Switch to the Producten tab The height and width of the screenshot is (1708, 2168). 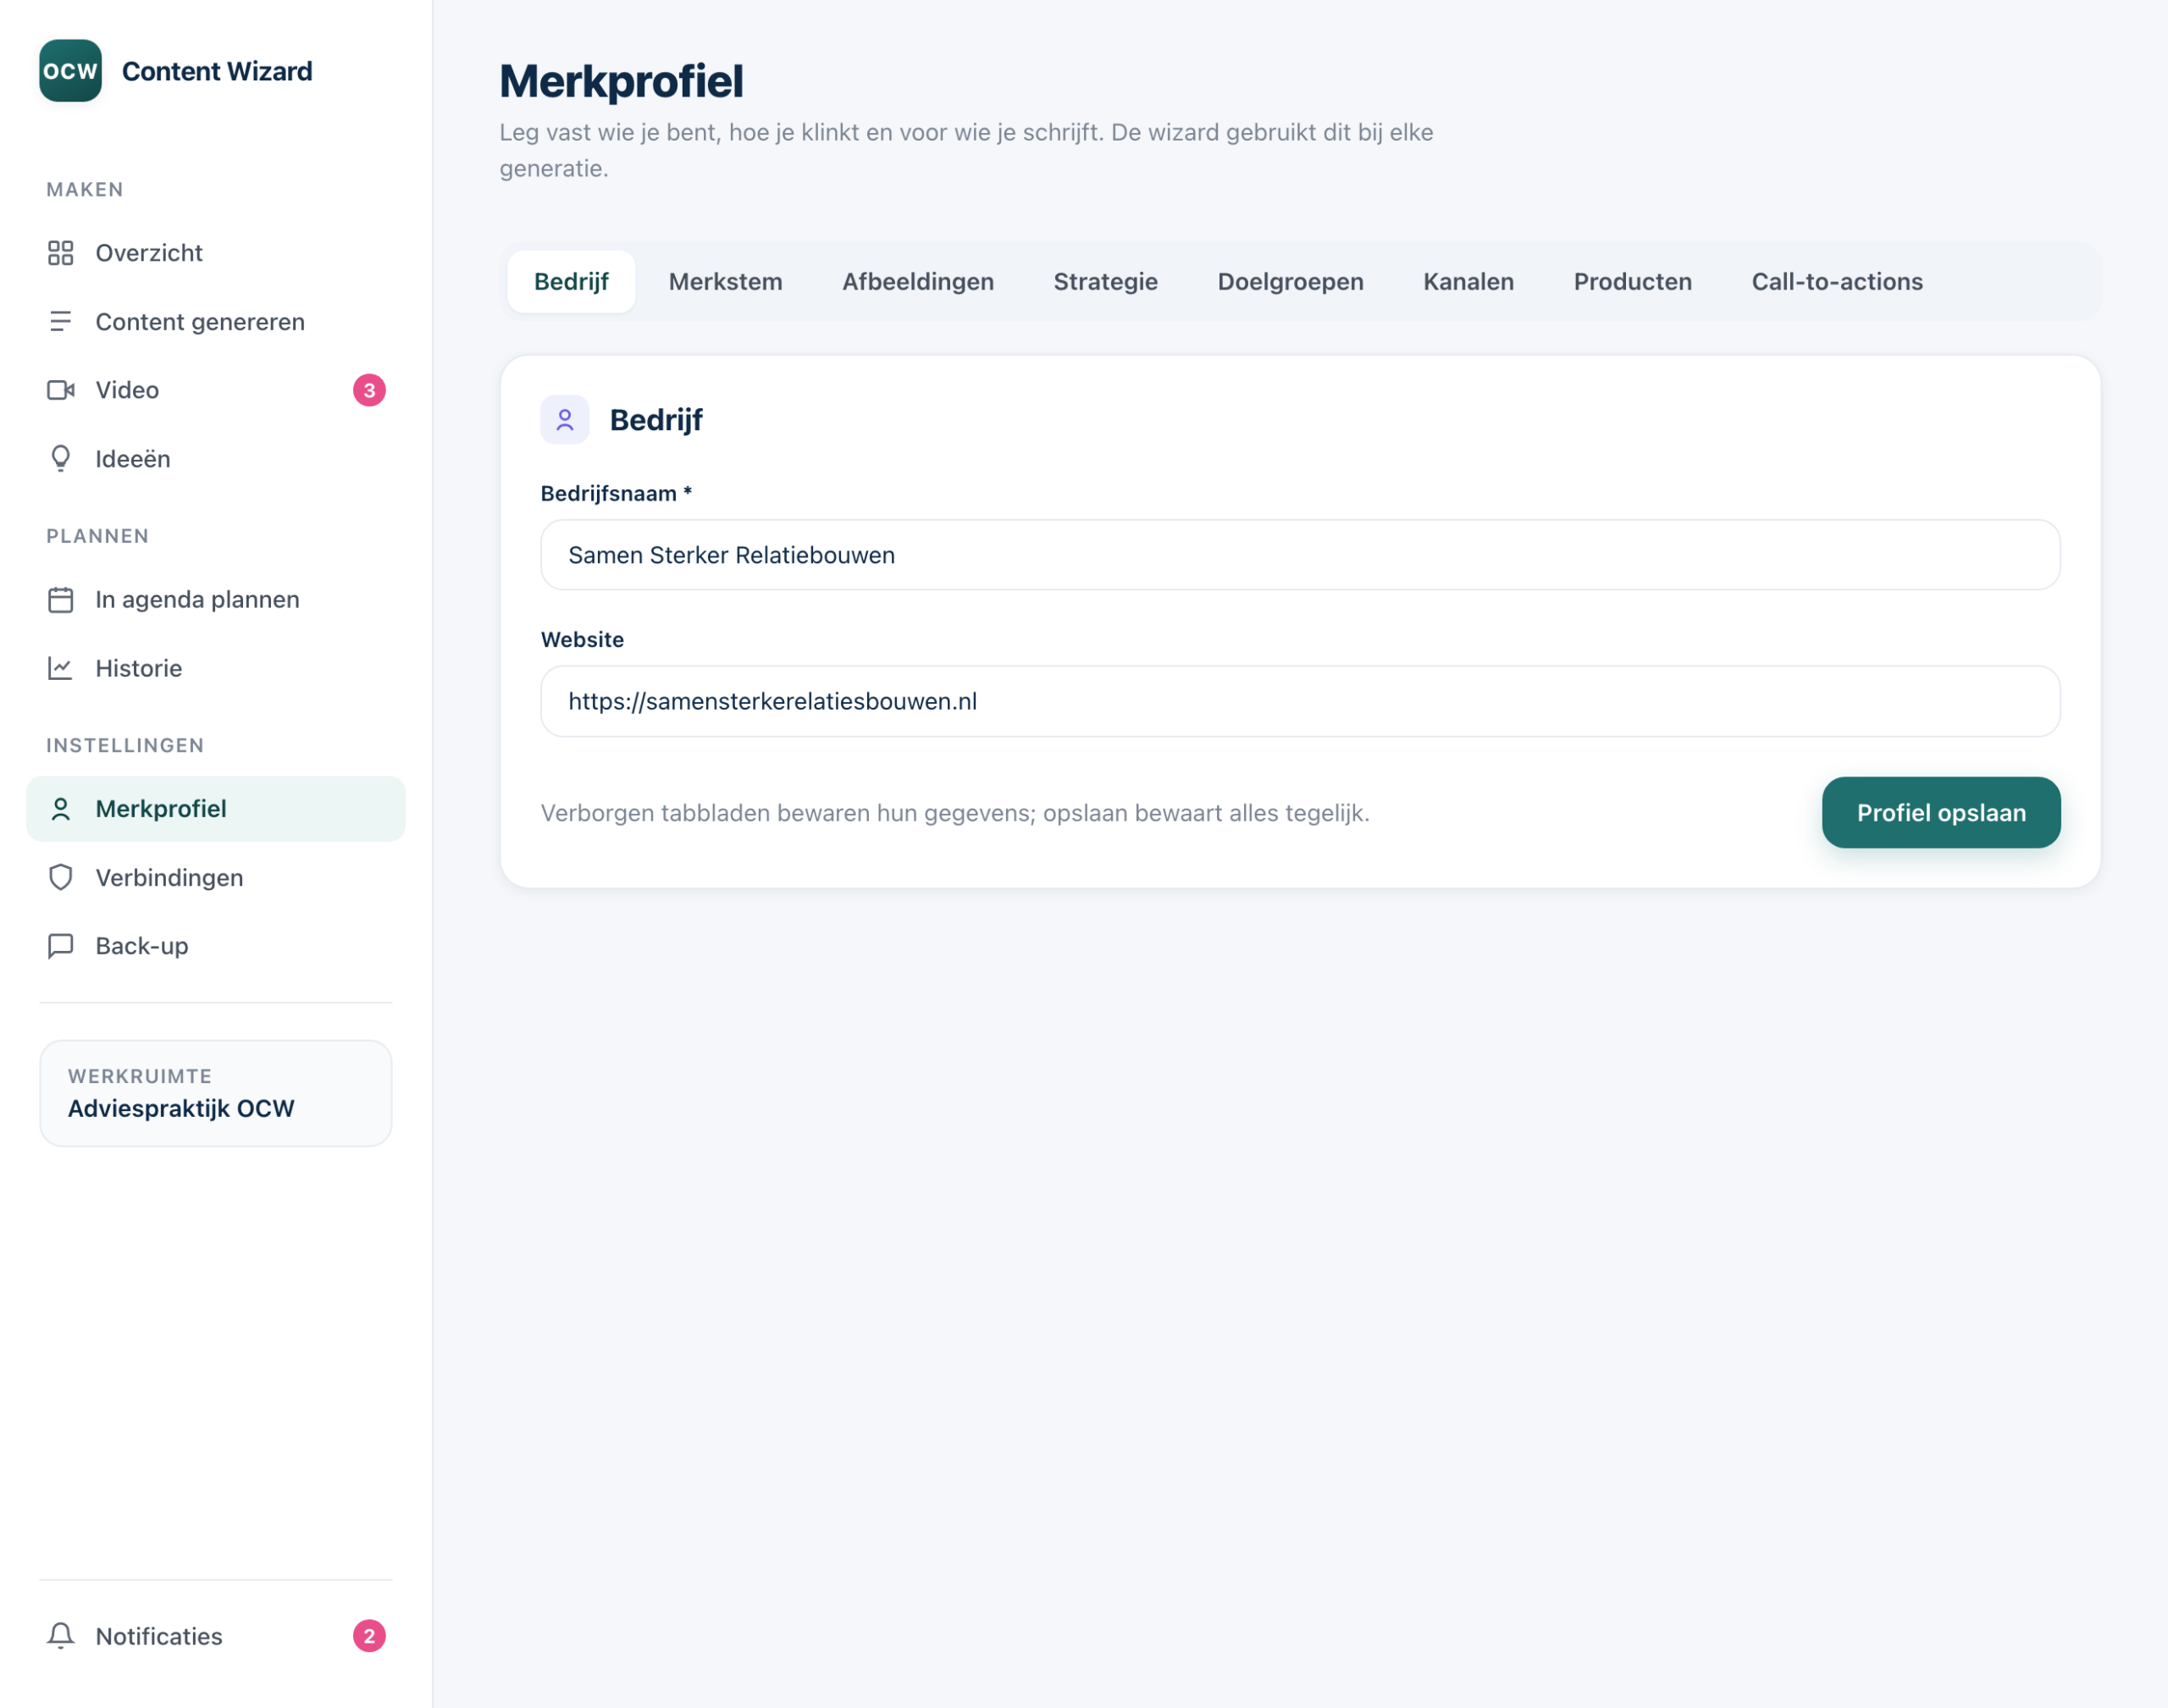1633,282
